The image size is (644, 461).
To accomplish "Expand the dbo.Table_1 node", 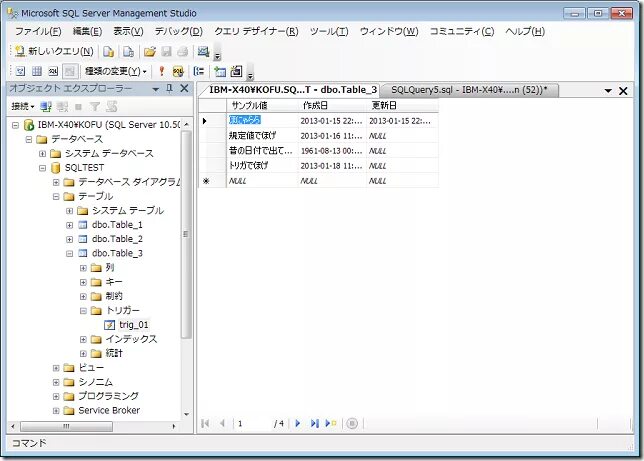I will tap(69, 225).
